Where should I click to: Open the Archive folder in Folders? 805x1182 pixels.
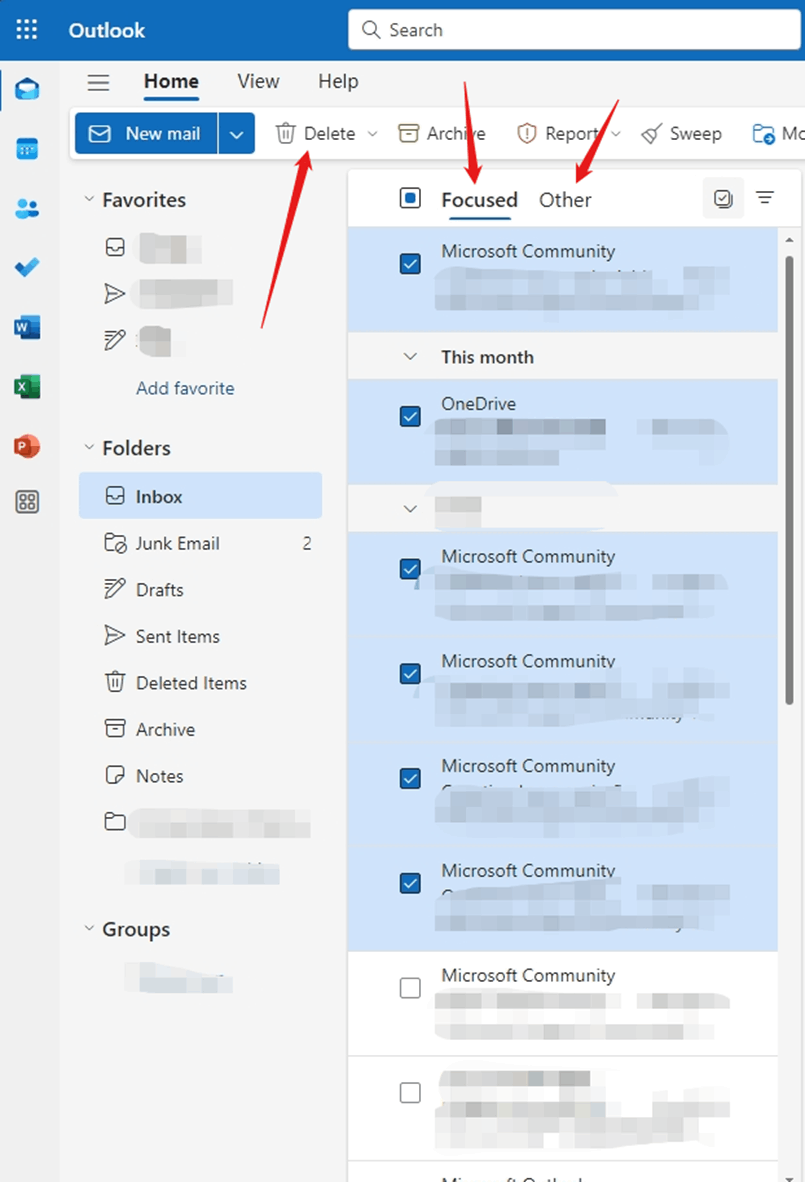pos(200,730)
